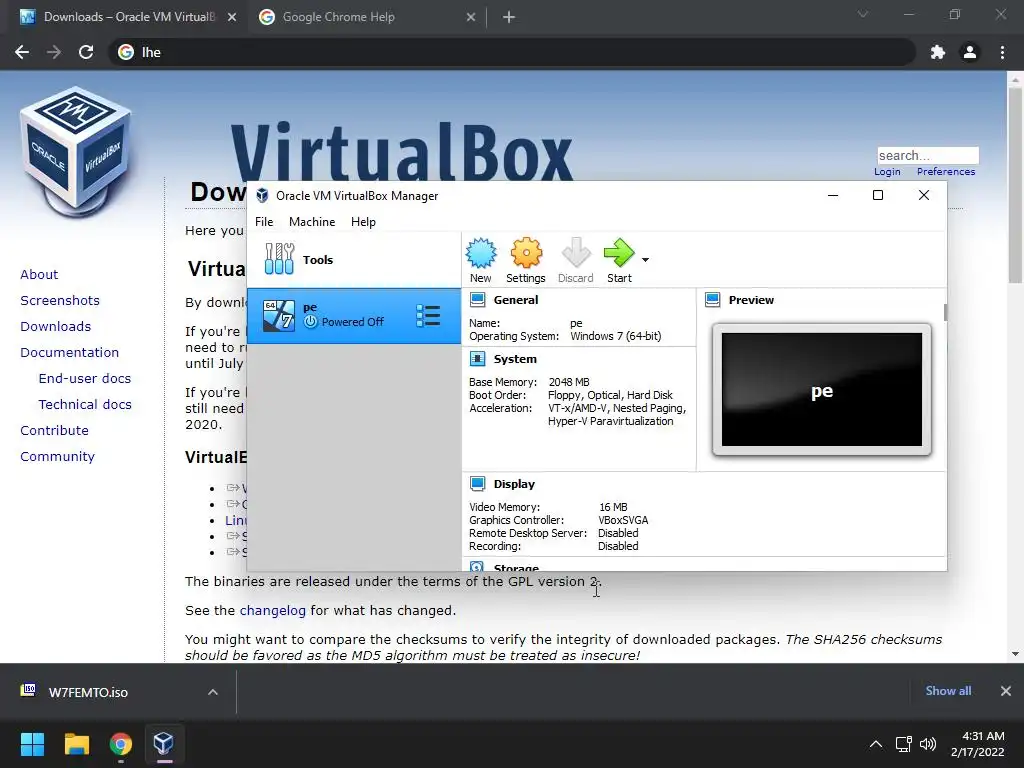Screen dimensions: 1024x768
Task: Expand the Start button dropdown arrow
Action: click(645, 260)
